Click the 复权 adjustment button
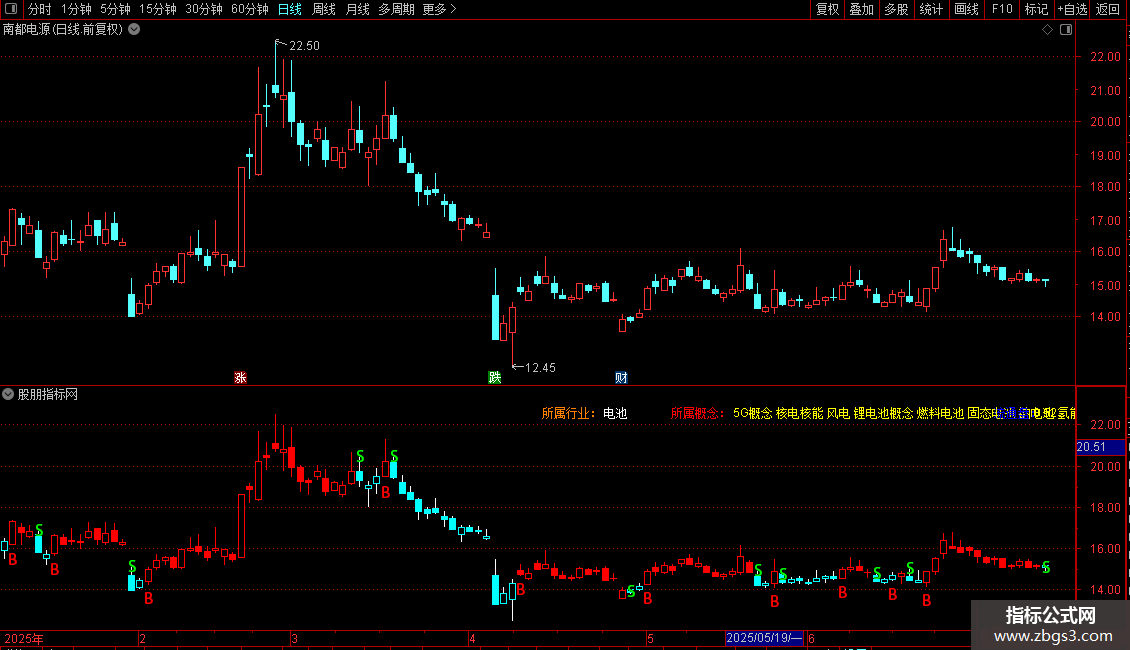 (x=827, y=9)
